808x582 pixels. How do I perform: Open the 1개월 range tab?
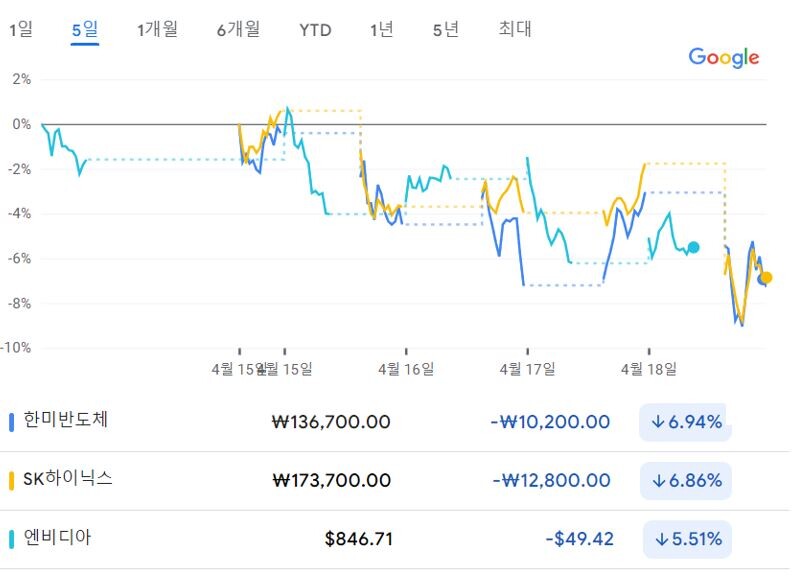click(x=158, y=29)
